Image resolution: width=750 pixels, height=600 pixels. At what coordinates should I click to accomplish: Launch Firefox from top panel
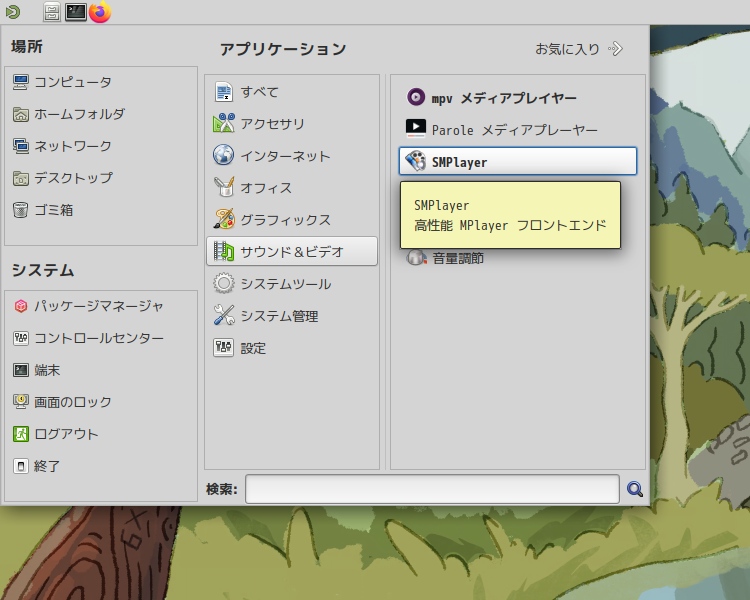[x=100, y=11]
